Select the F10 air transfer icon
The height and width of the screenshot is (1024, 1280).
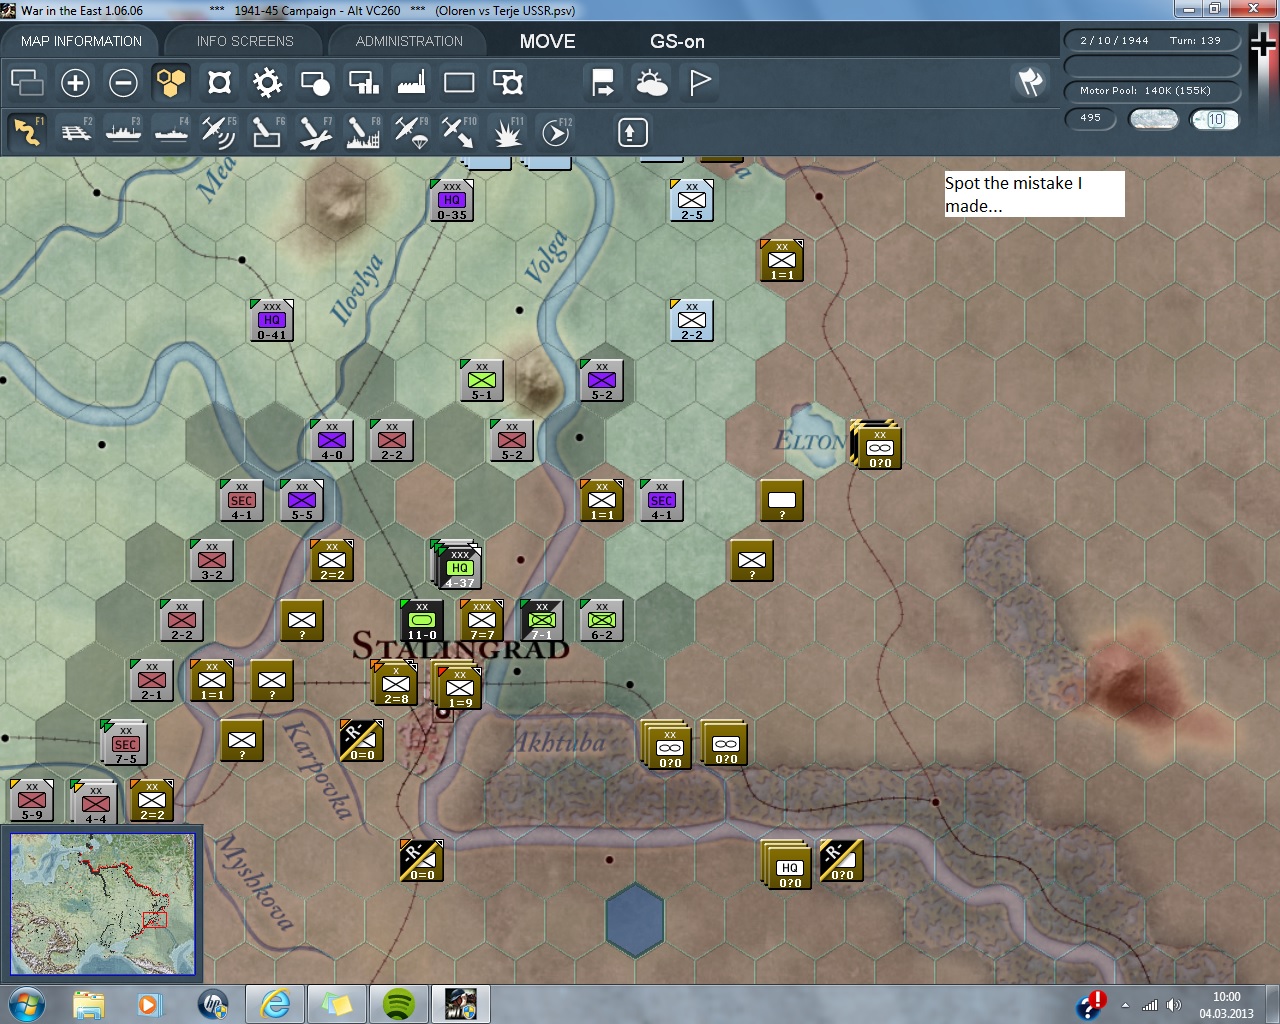tap(459, 132)
